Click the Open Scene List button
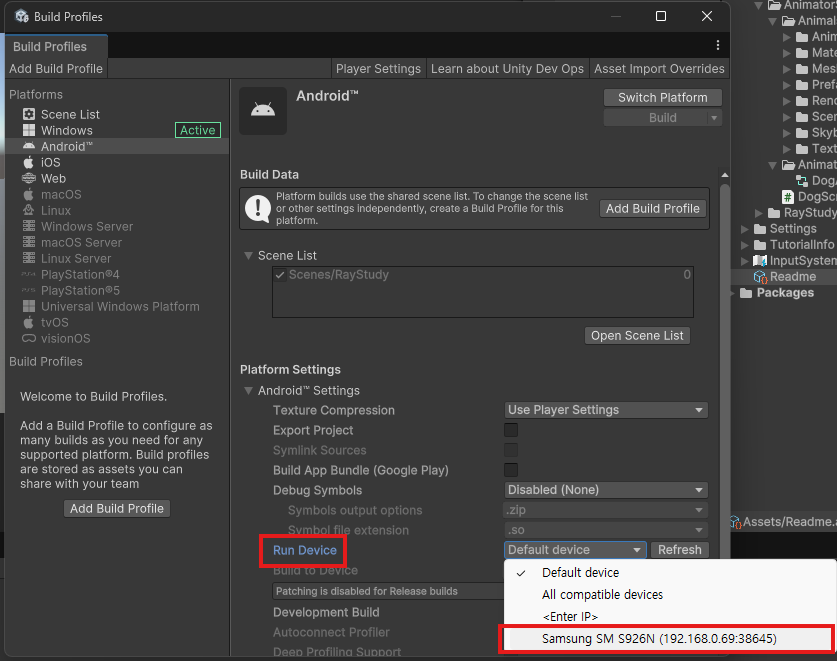837x661 pixels. (637, 336)
